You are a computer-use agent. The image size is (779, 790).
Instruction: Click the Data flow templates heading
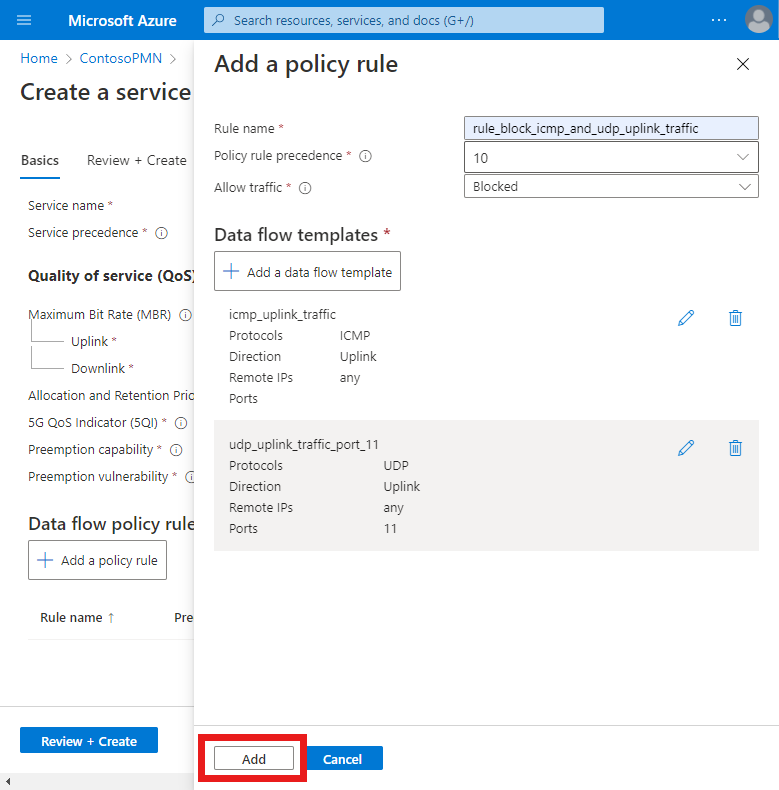coord(296,235)
